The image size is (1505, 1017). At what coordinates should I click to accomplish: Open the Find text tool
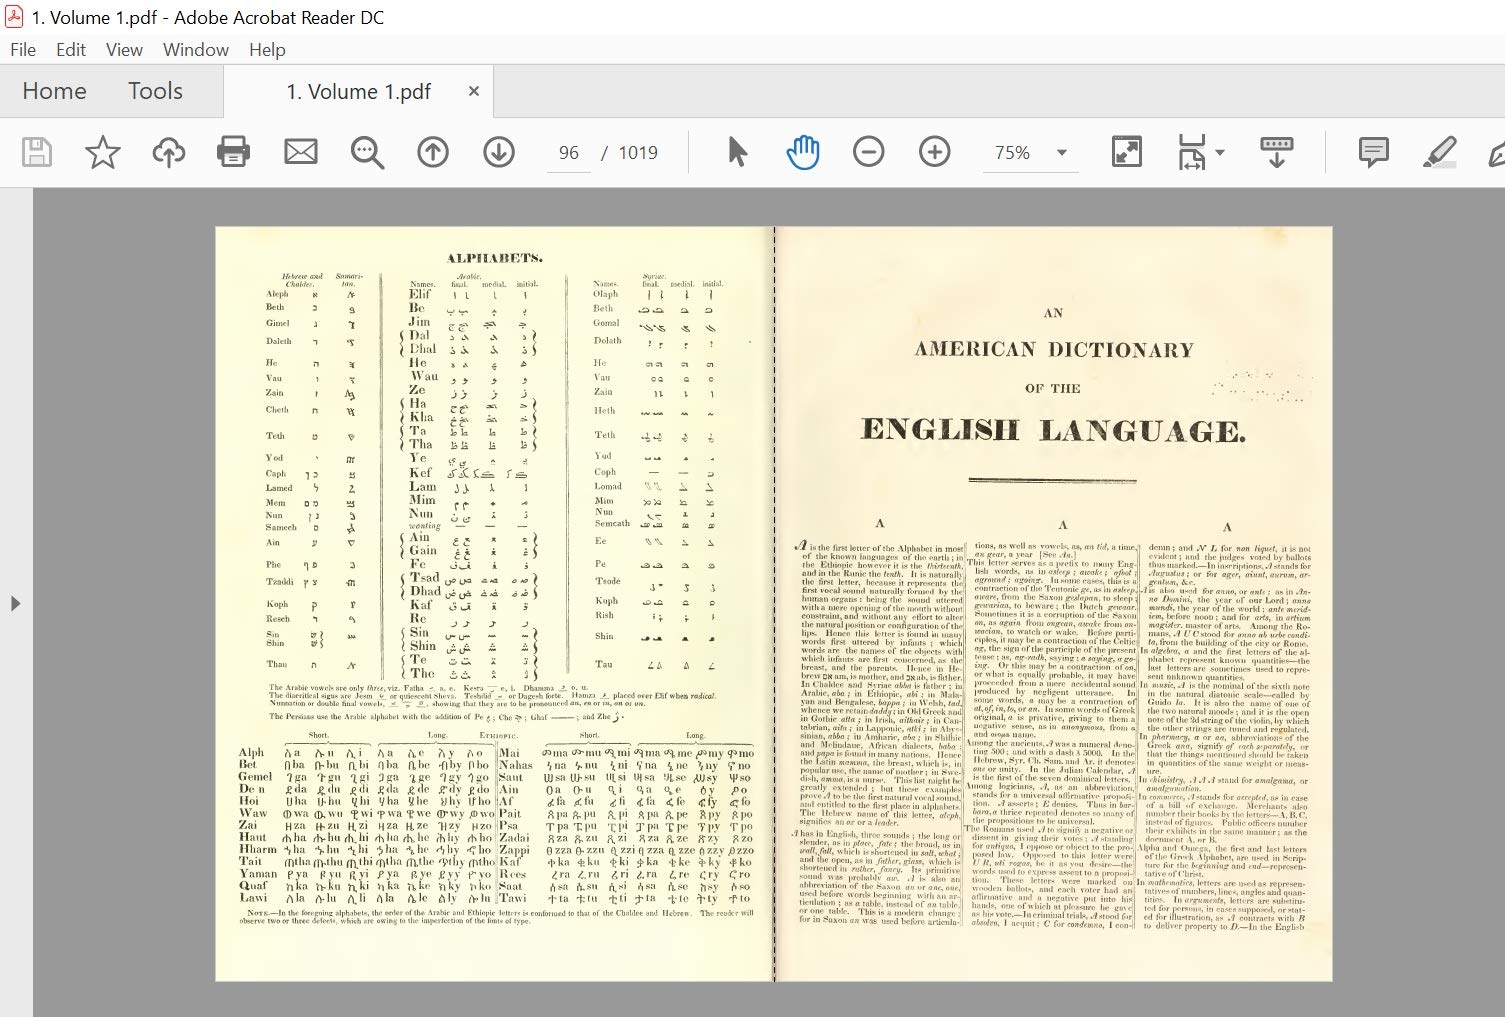pyautogui.click(x=367, y=152)
